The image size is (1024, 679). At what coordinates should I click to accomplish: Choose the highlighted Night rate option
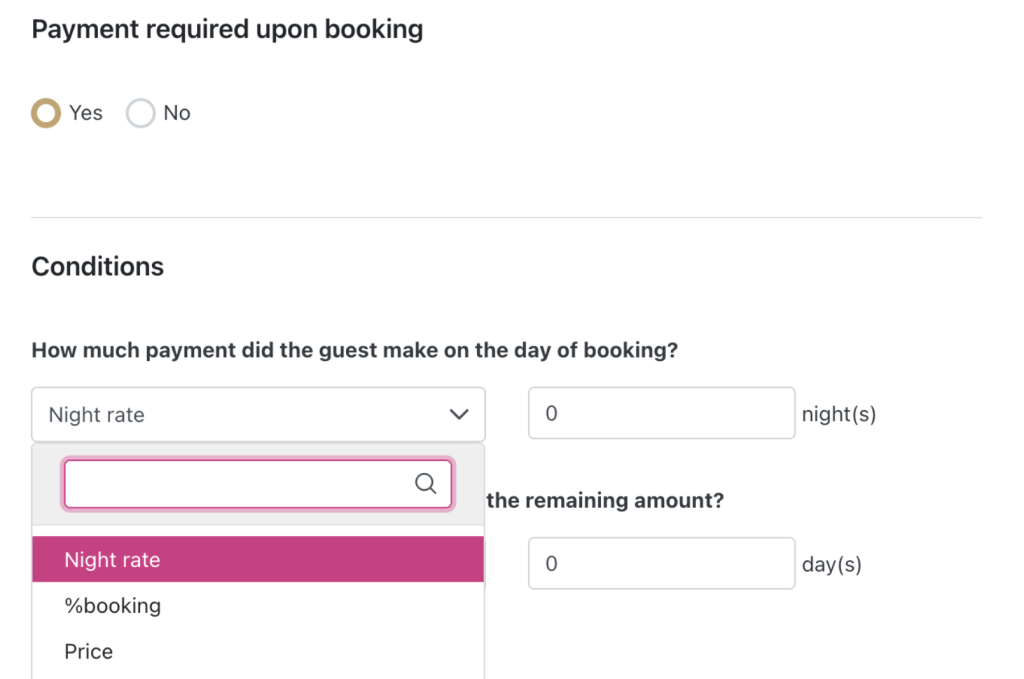tap(258, 560)
